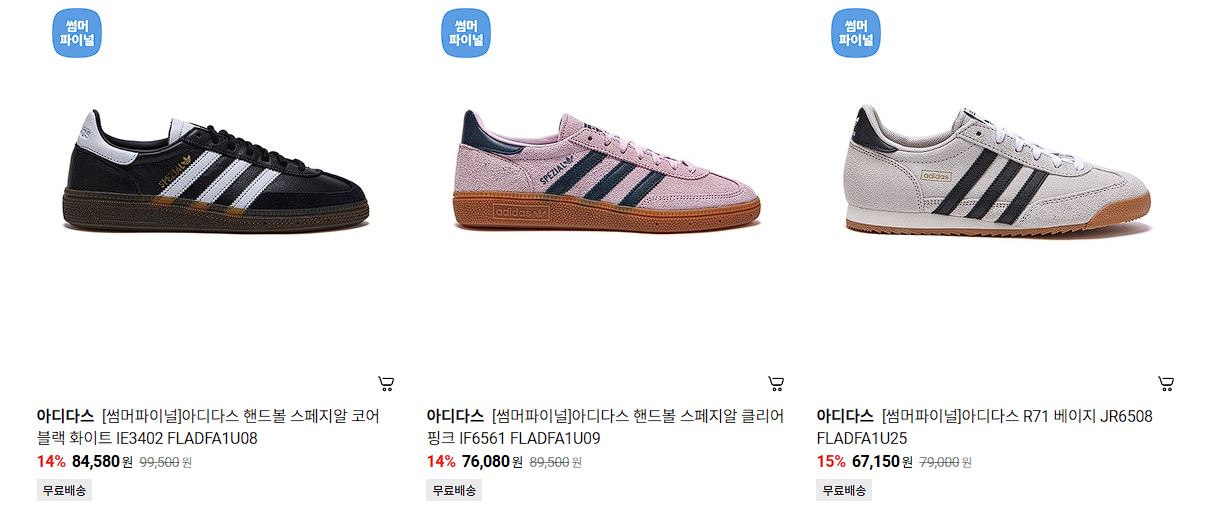Add beige R71 sneaker to cart
This screenshot has width=1218, height=518.
[x=1166, y=383]
